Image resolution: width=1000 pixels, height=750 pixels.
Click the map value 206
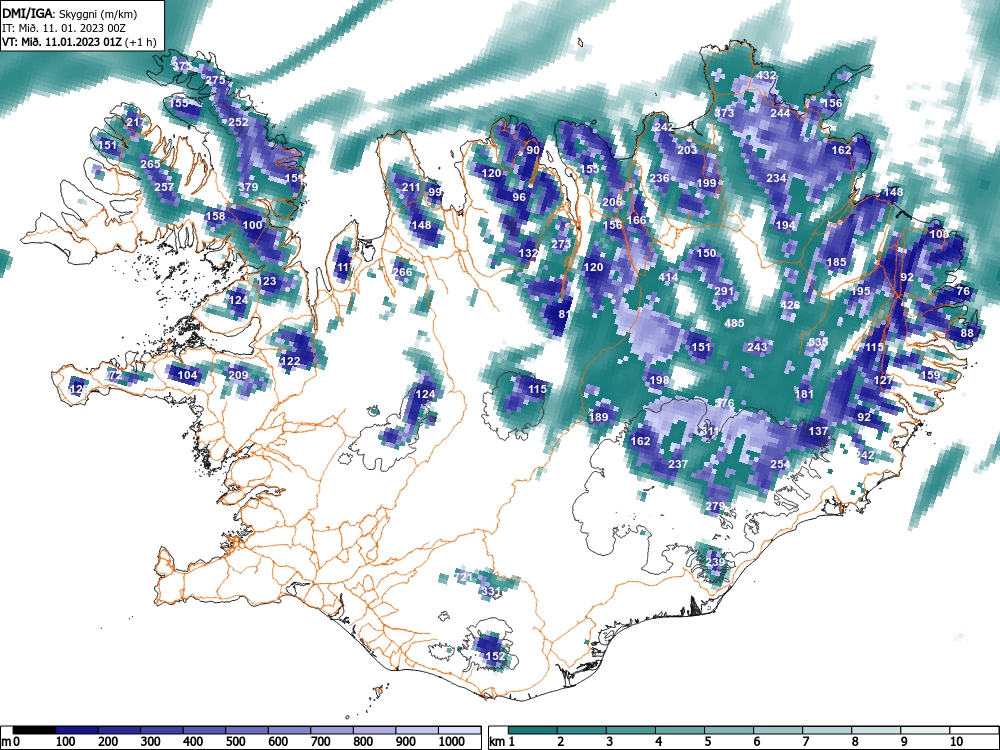(612, 202)
